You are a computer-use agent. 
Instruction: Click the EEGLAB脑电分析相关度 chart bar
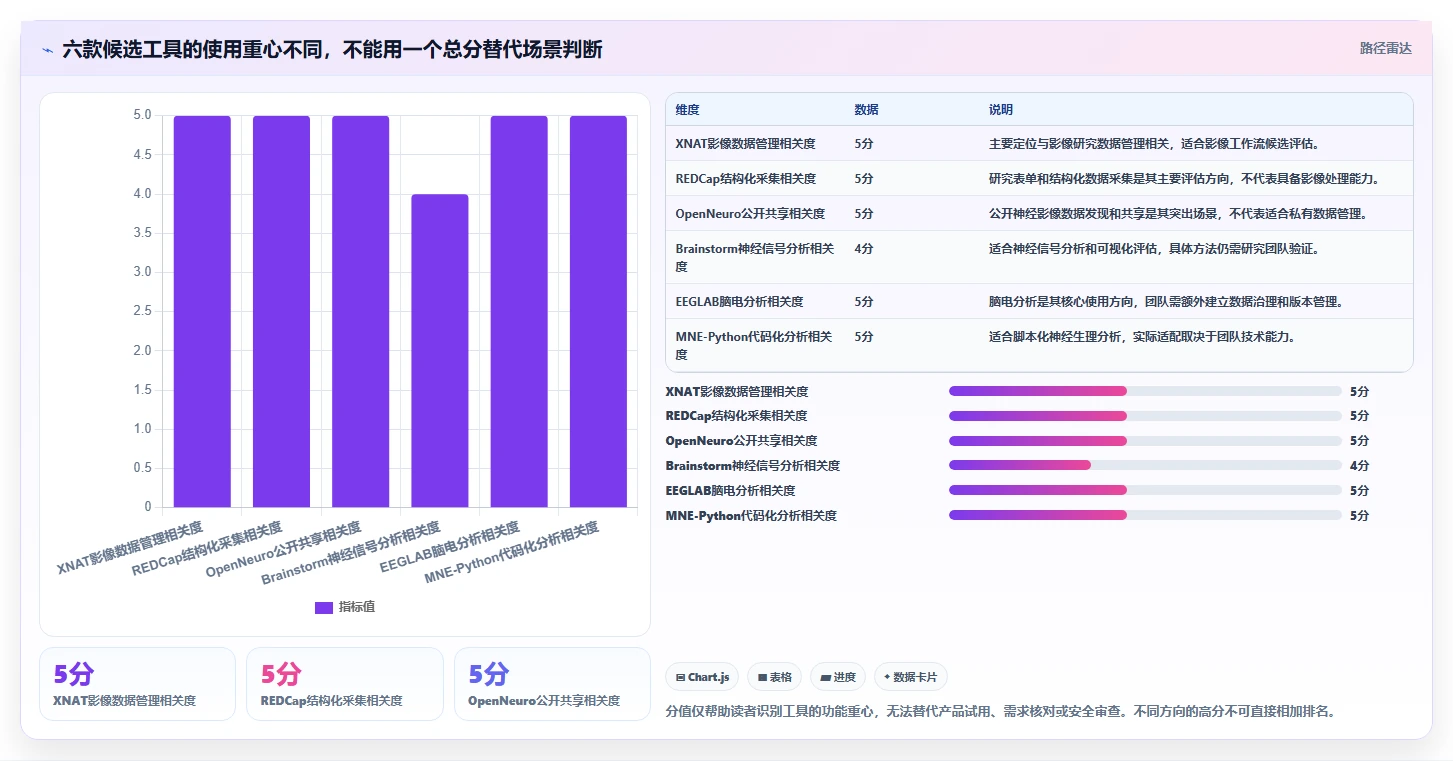pos(519,311)
